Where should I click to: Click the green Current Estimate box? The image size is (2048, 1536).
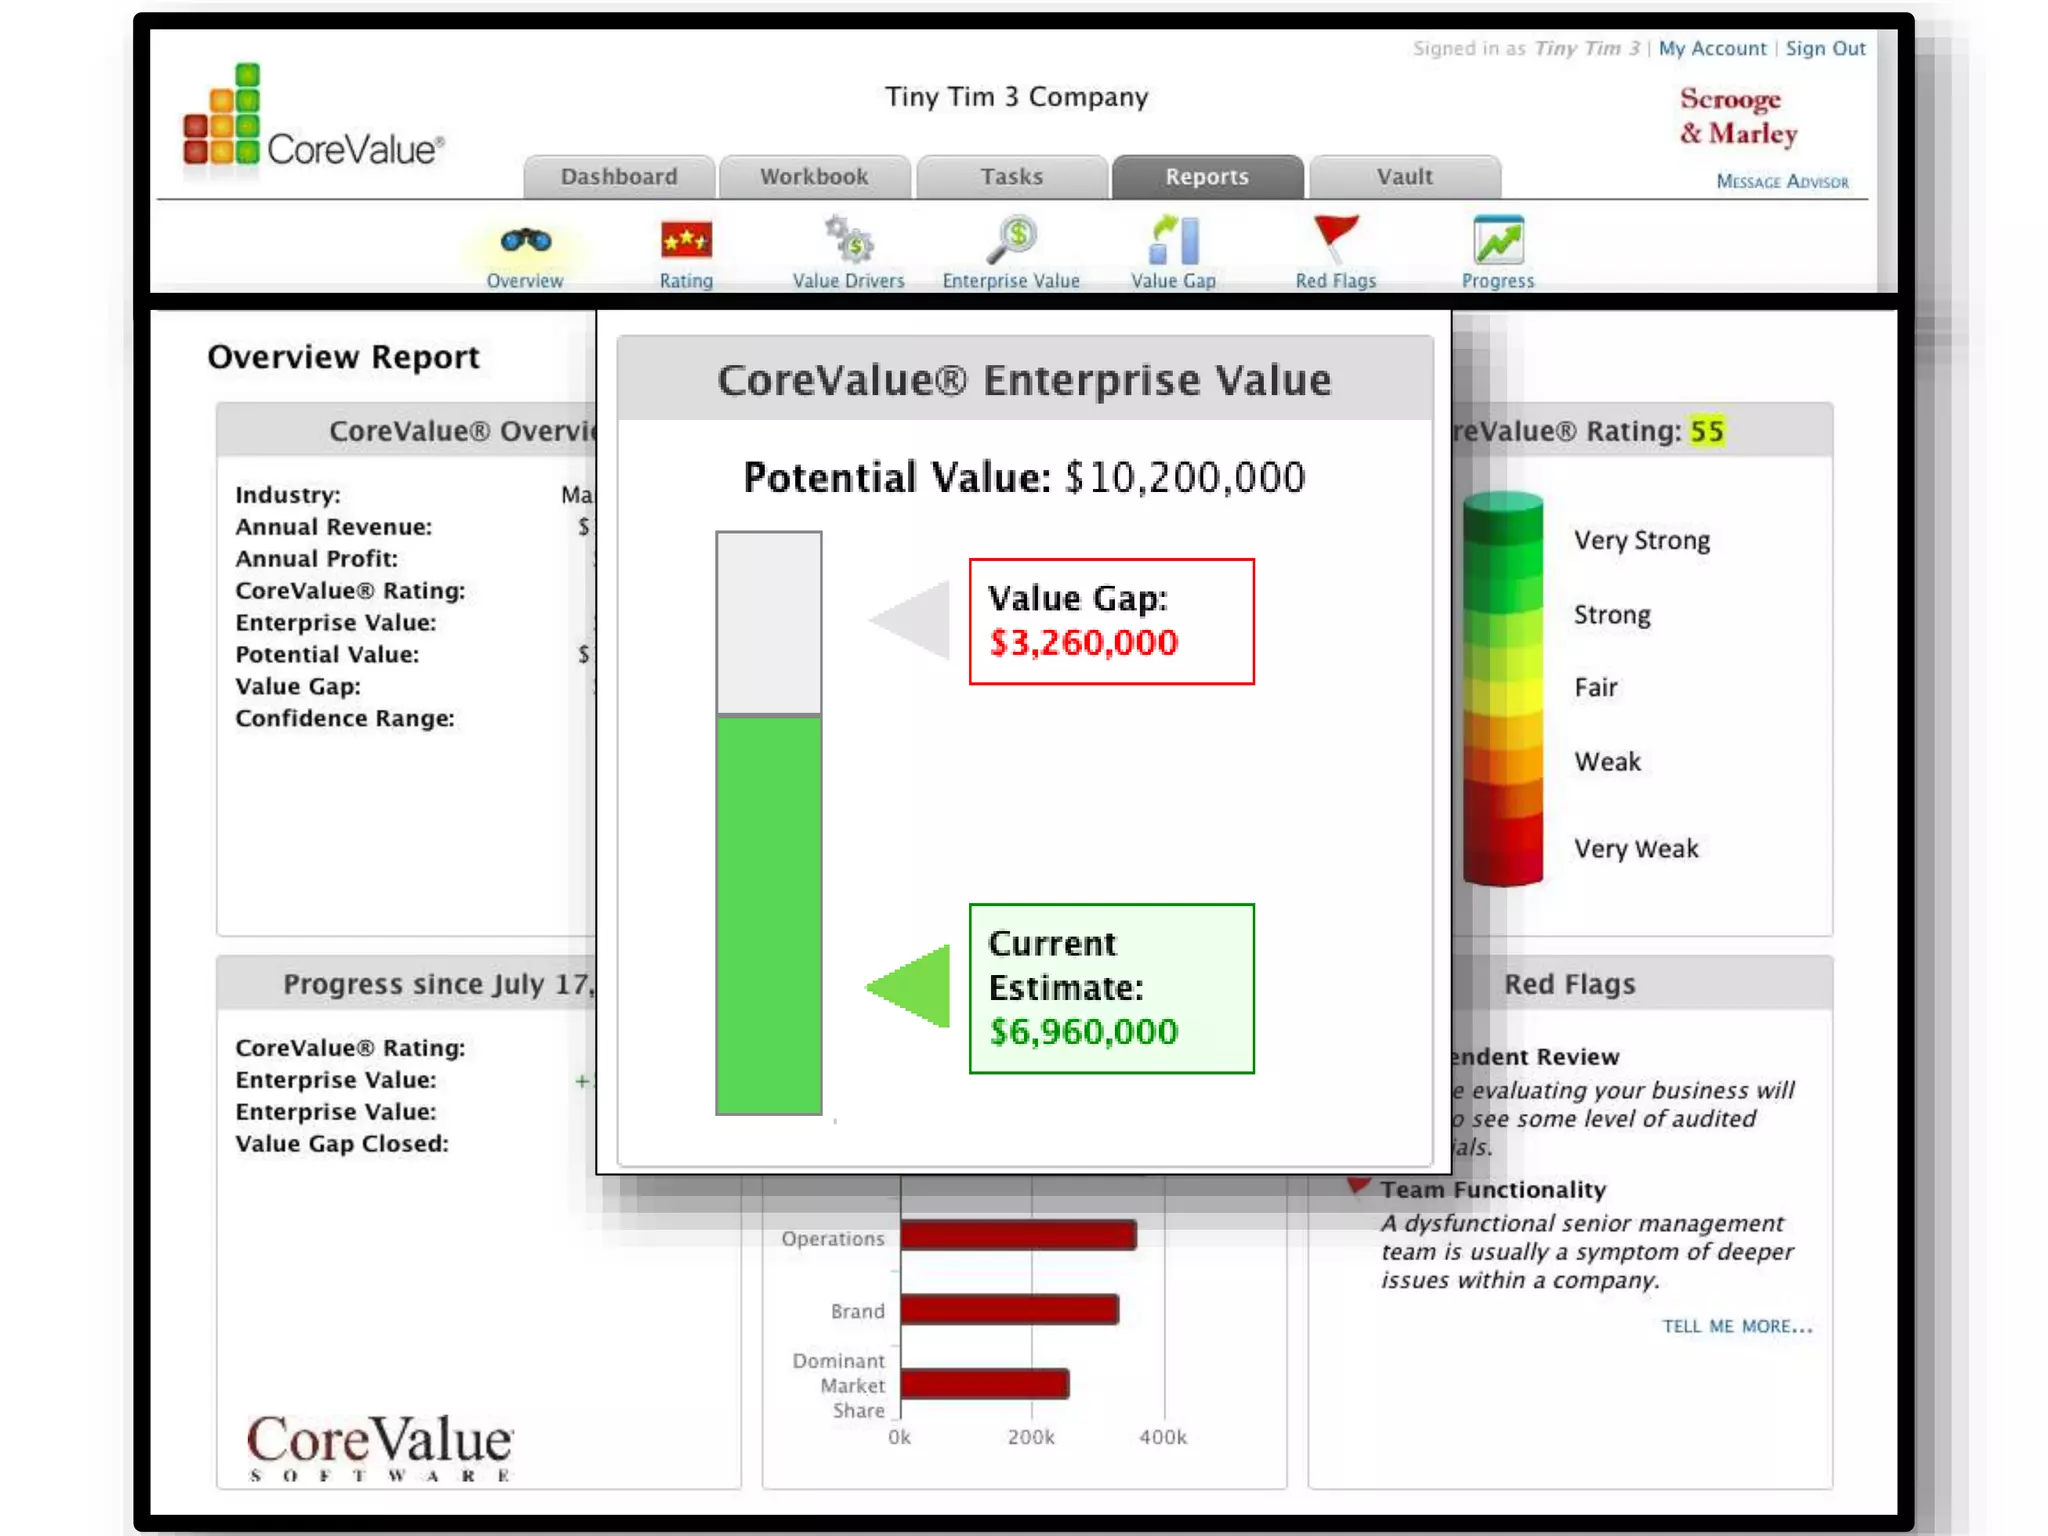pyautogui.click(x=1111, y=988)
